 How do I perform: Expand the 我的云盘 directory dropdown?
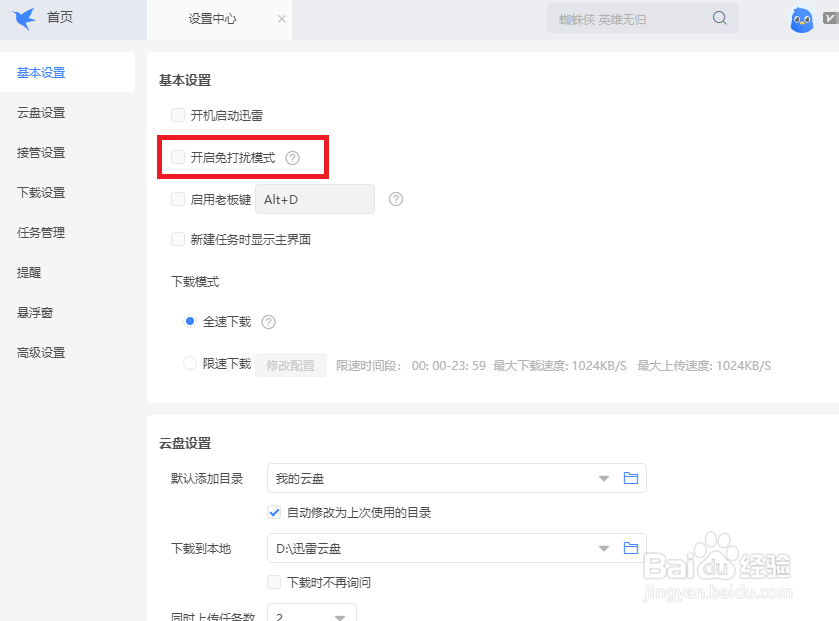pos(604,478)
